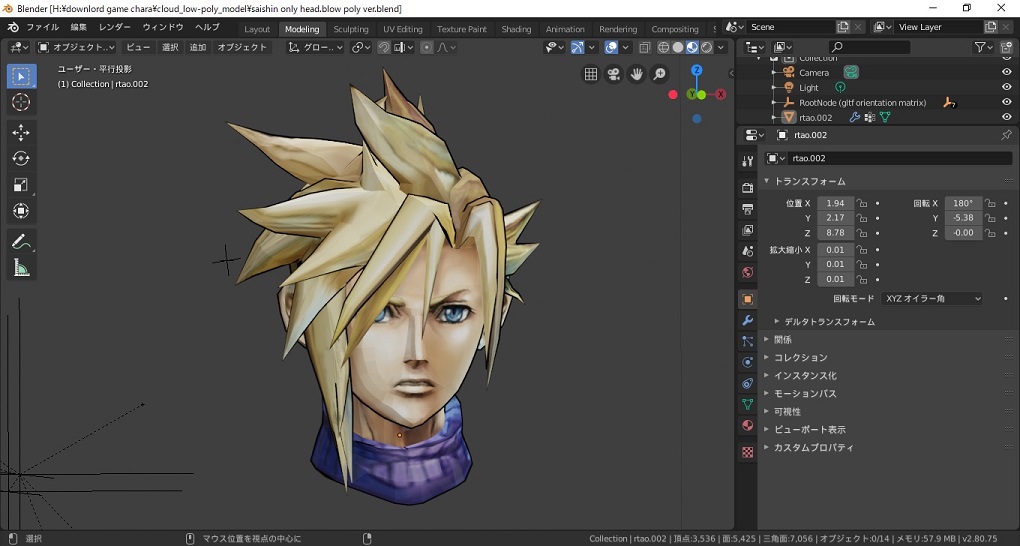Select the Annotate pencil tool
The width and height of the screenshot is (1020, 546).
coord(21,241)
